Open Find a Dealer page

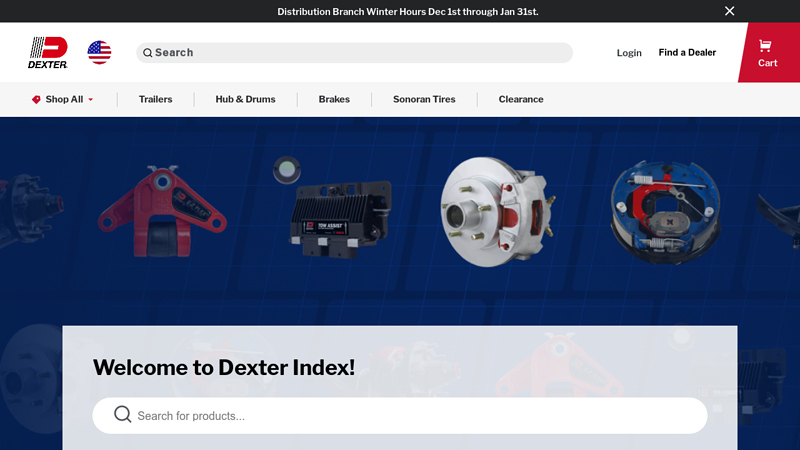(687, 53)
